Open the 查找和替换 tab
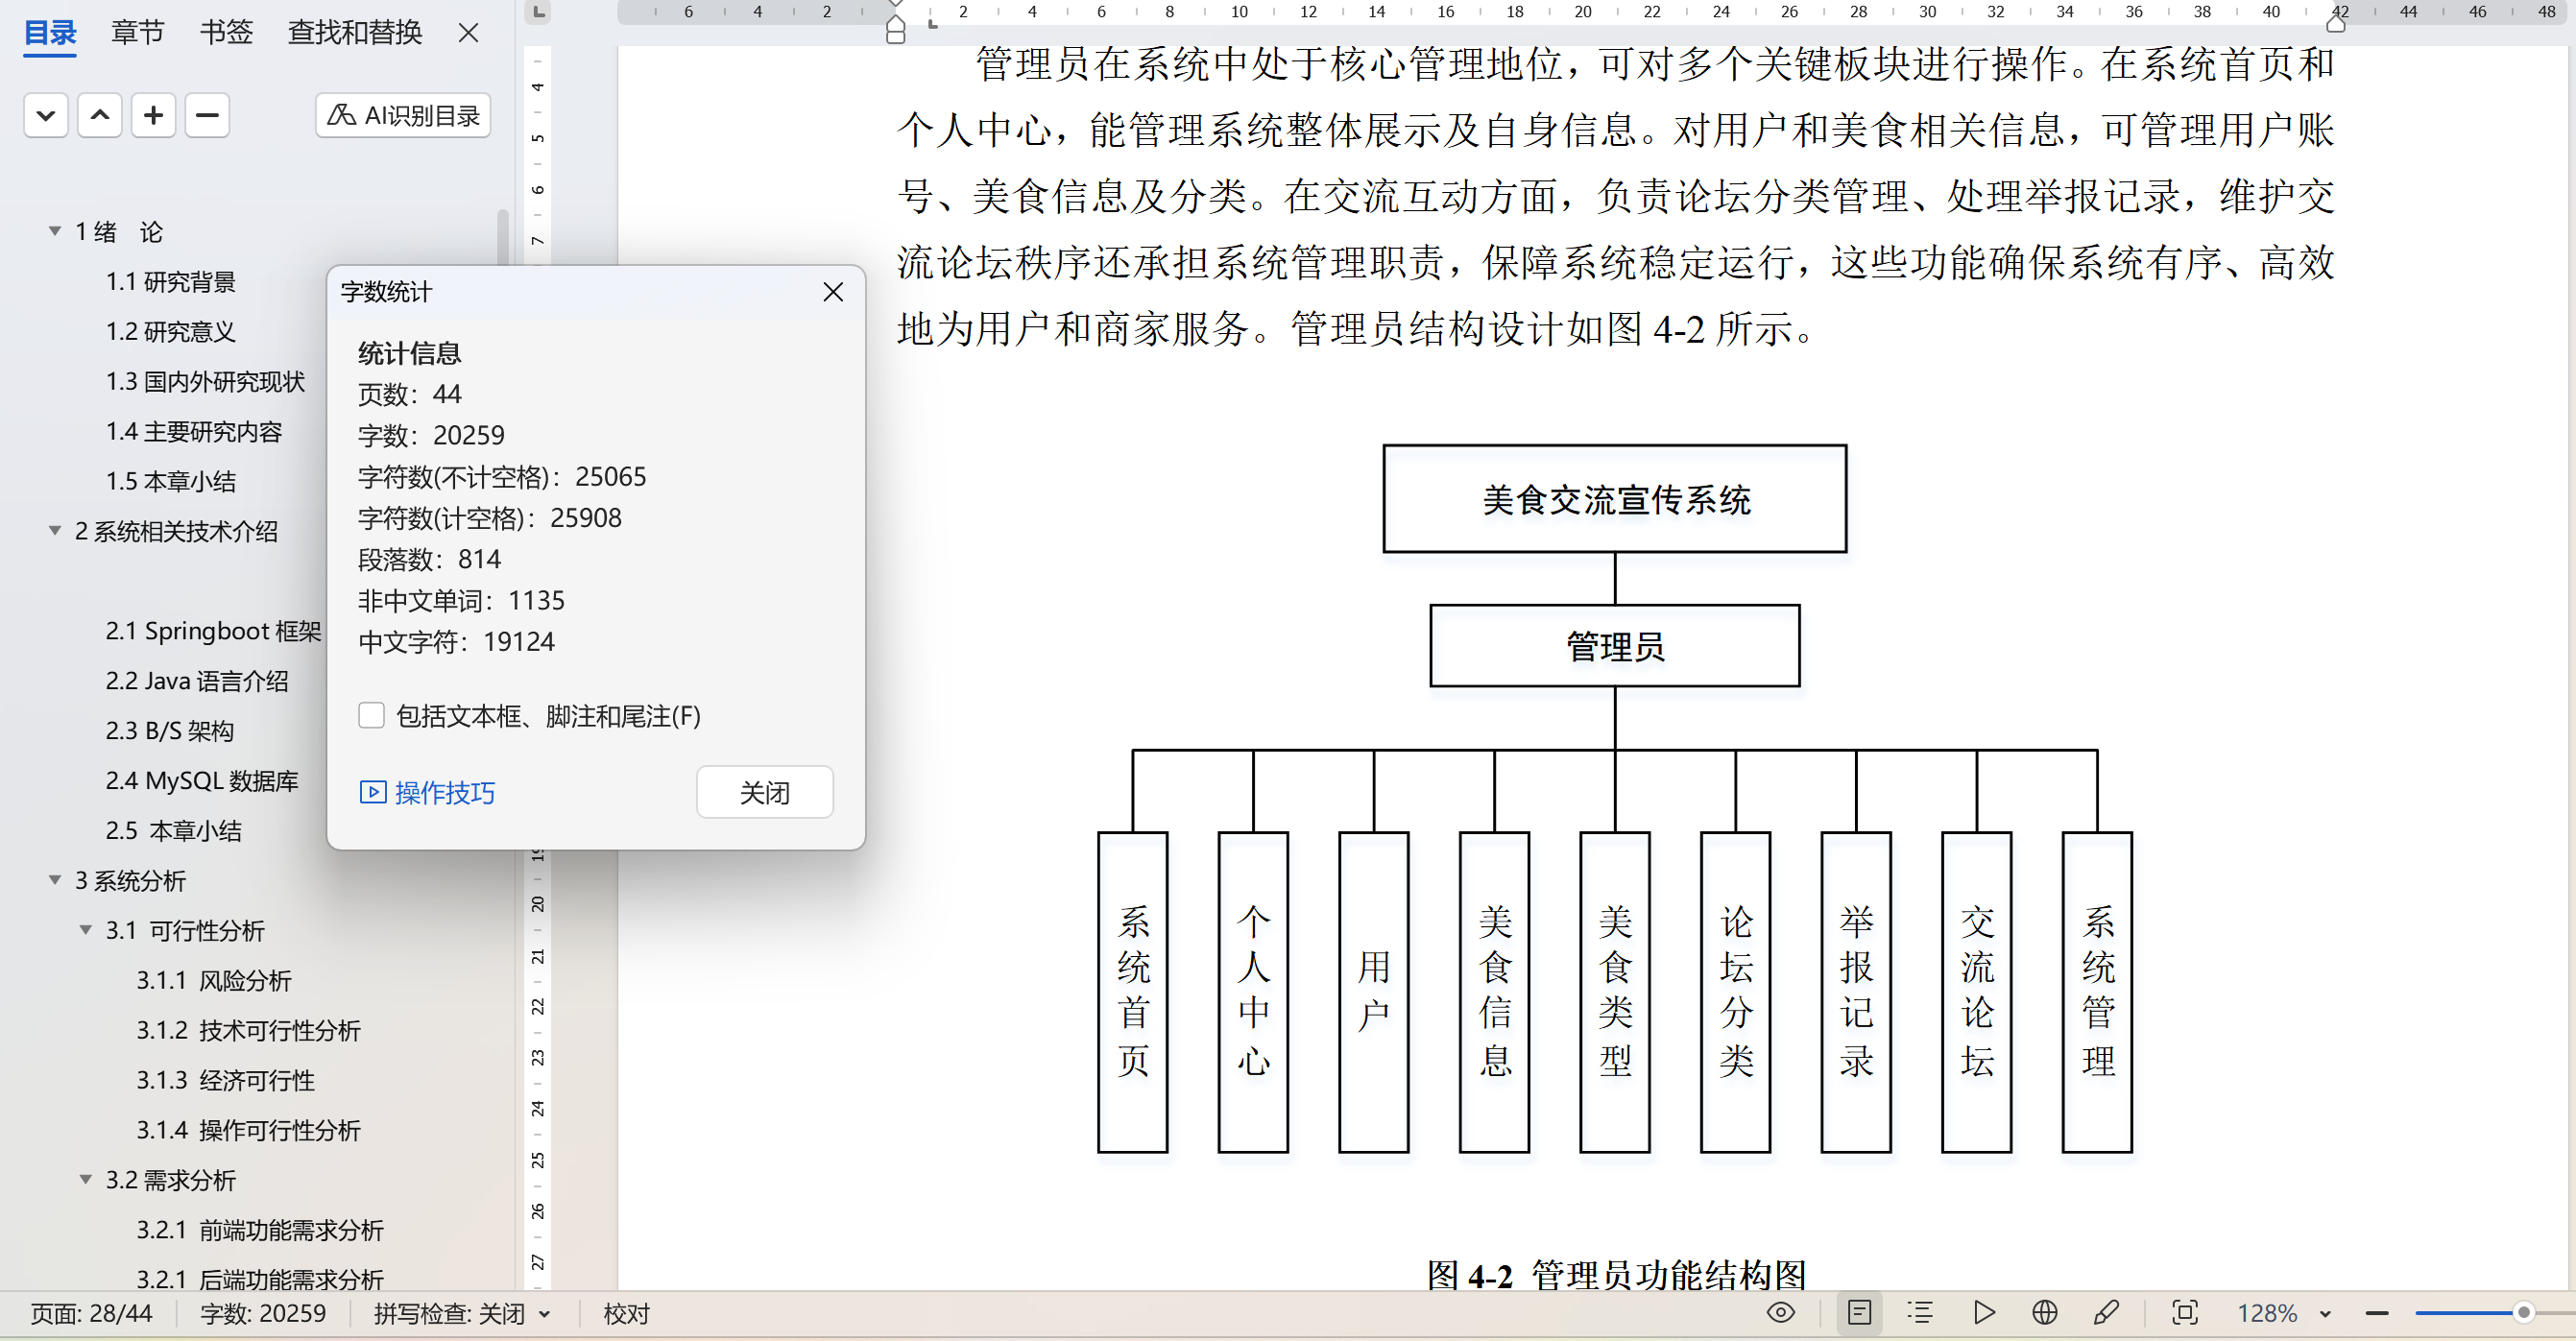 (355, 32)
